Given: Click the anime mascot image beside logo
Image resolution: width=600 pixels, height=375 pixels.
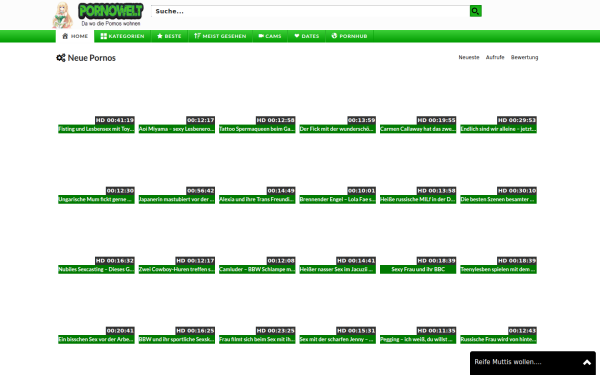Looking at the screenshot, I should (x=62, y=15).
